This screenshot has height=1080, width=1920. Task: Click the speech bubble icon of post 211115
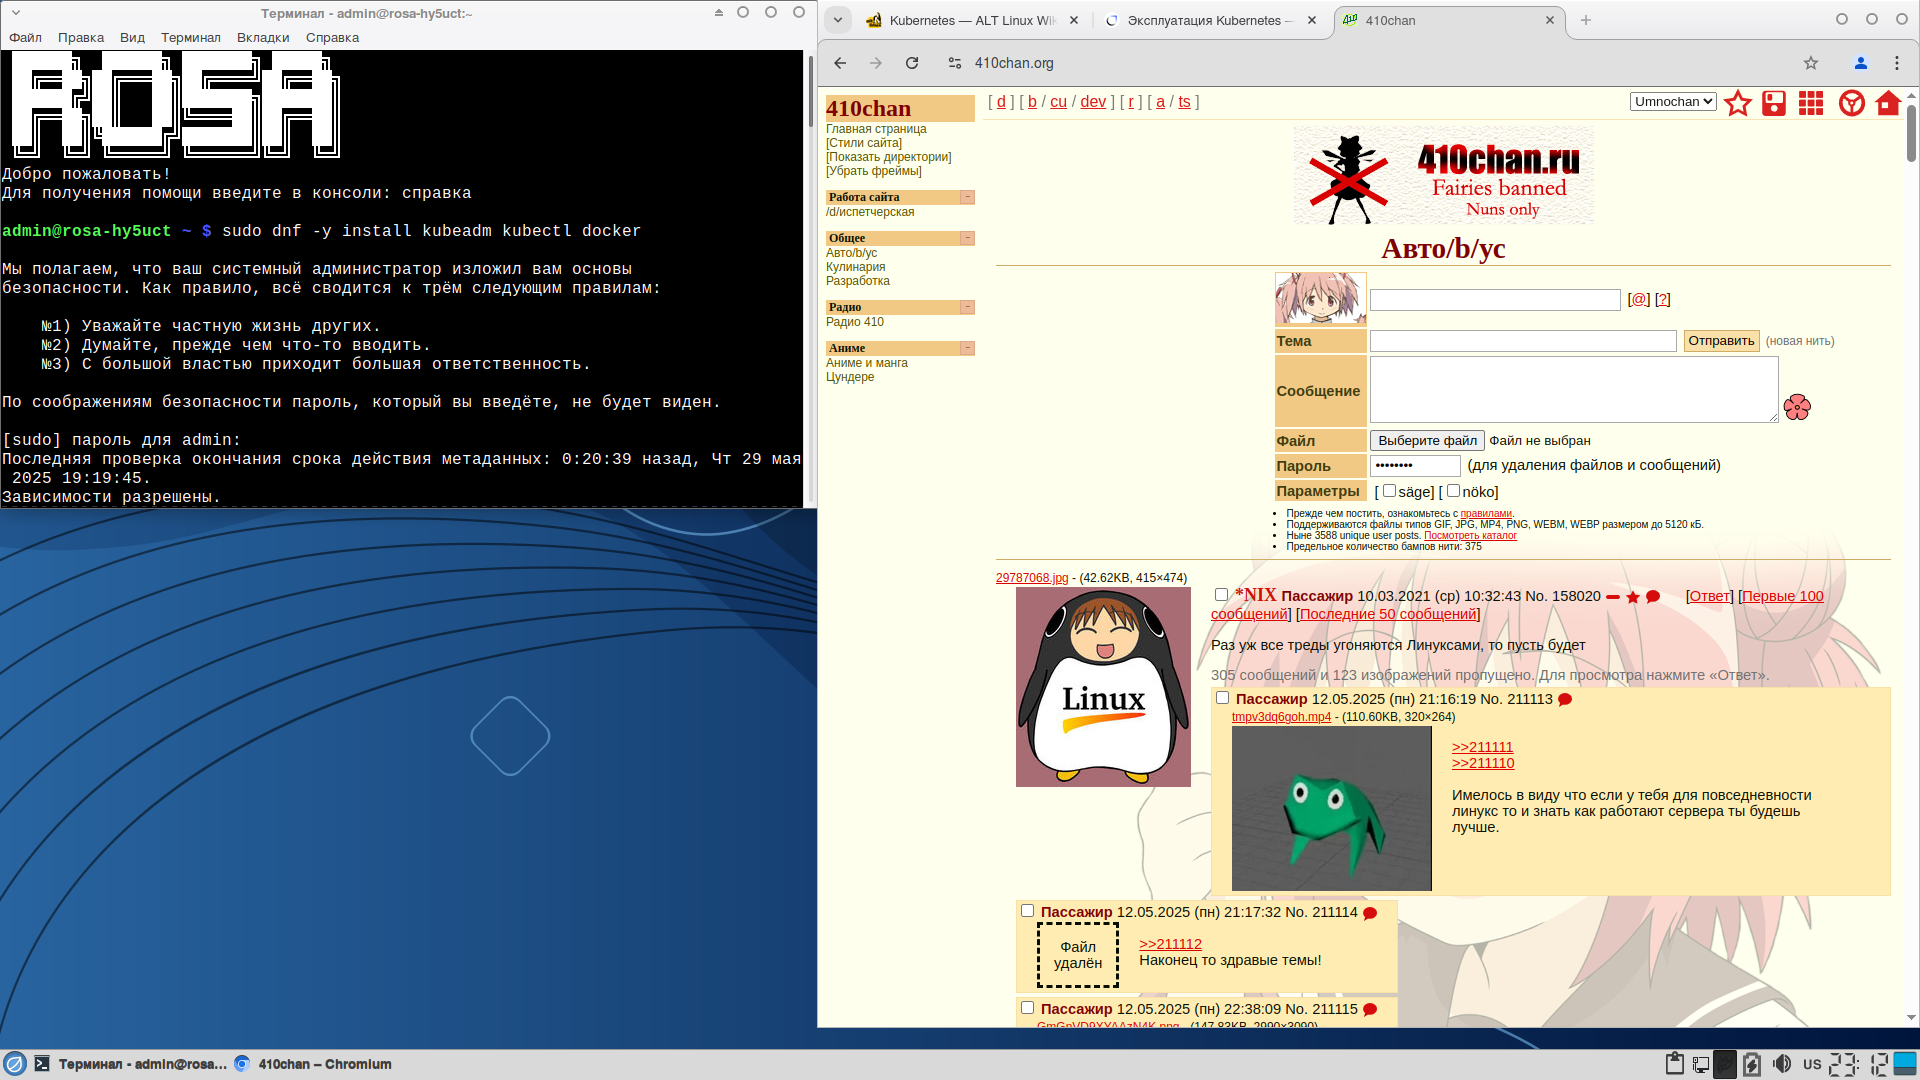pyautogui.click(x=1370, y=1010)
